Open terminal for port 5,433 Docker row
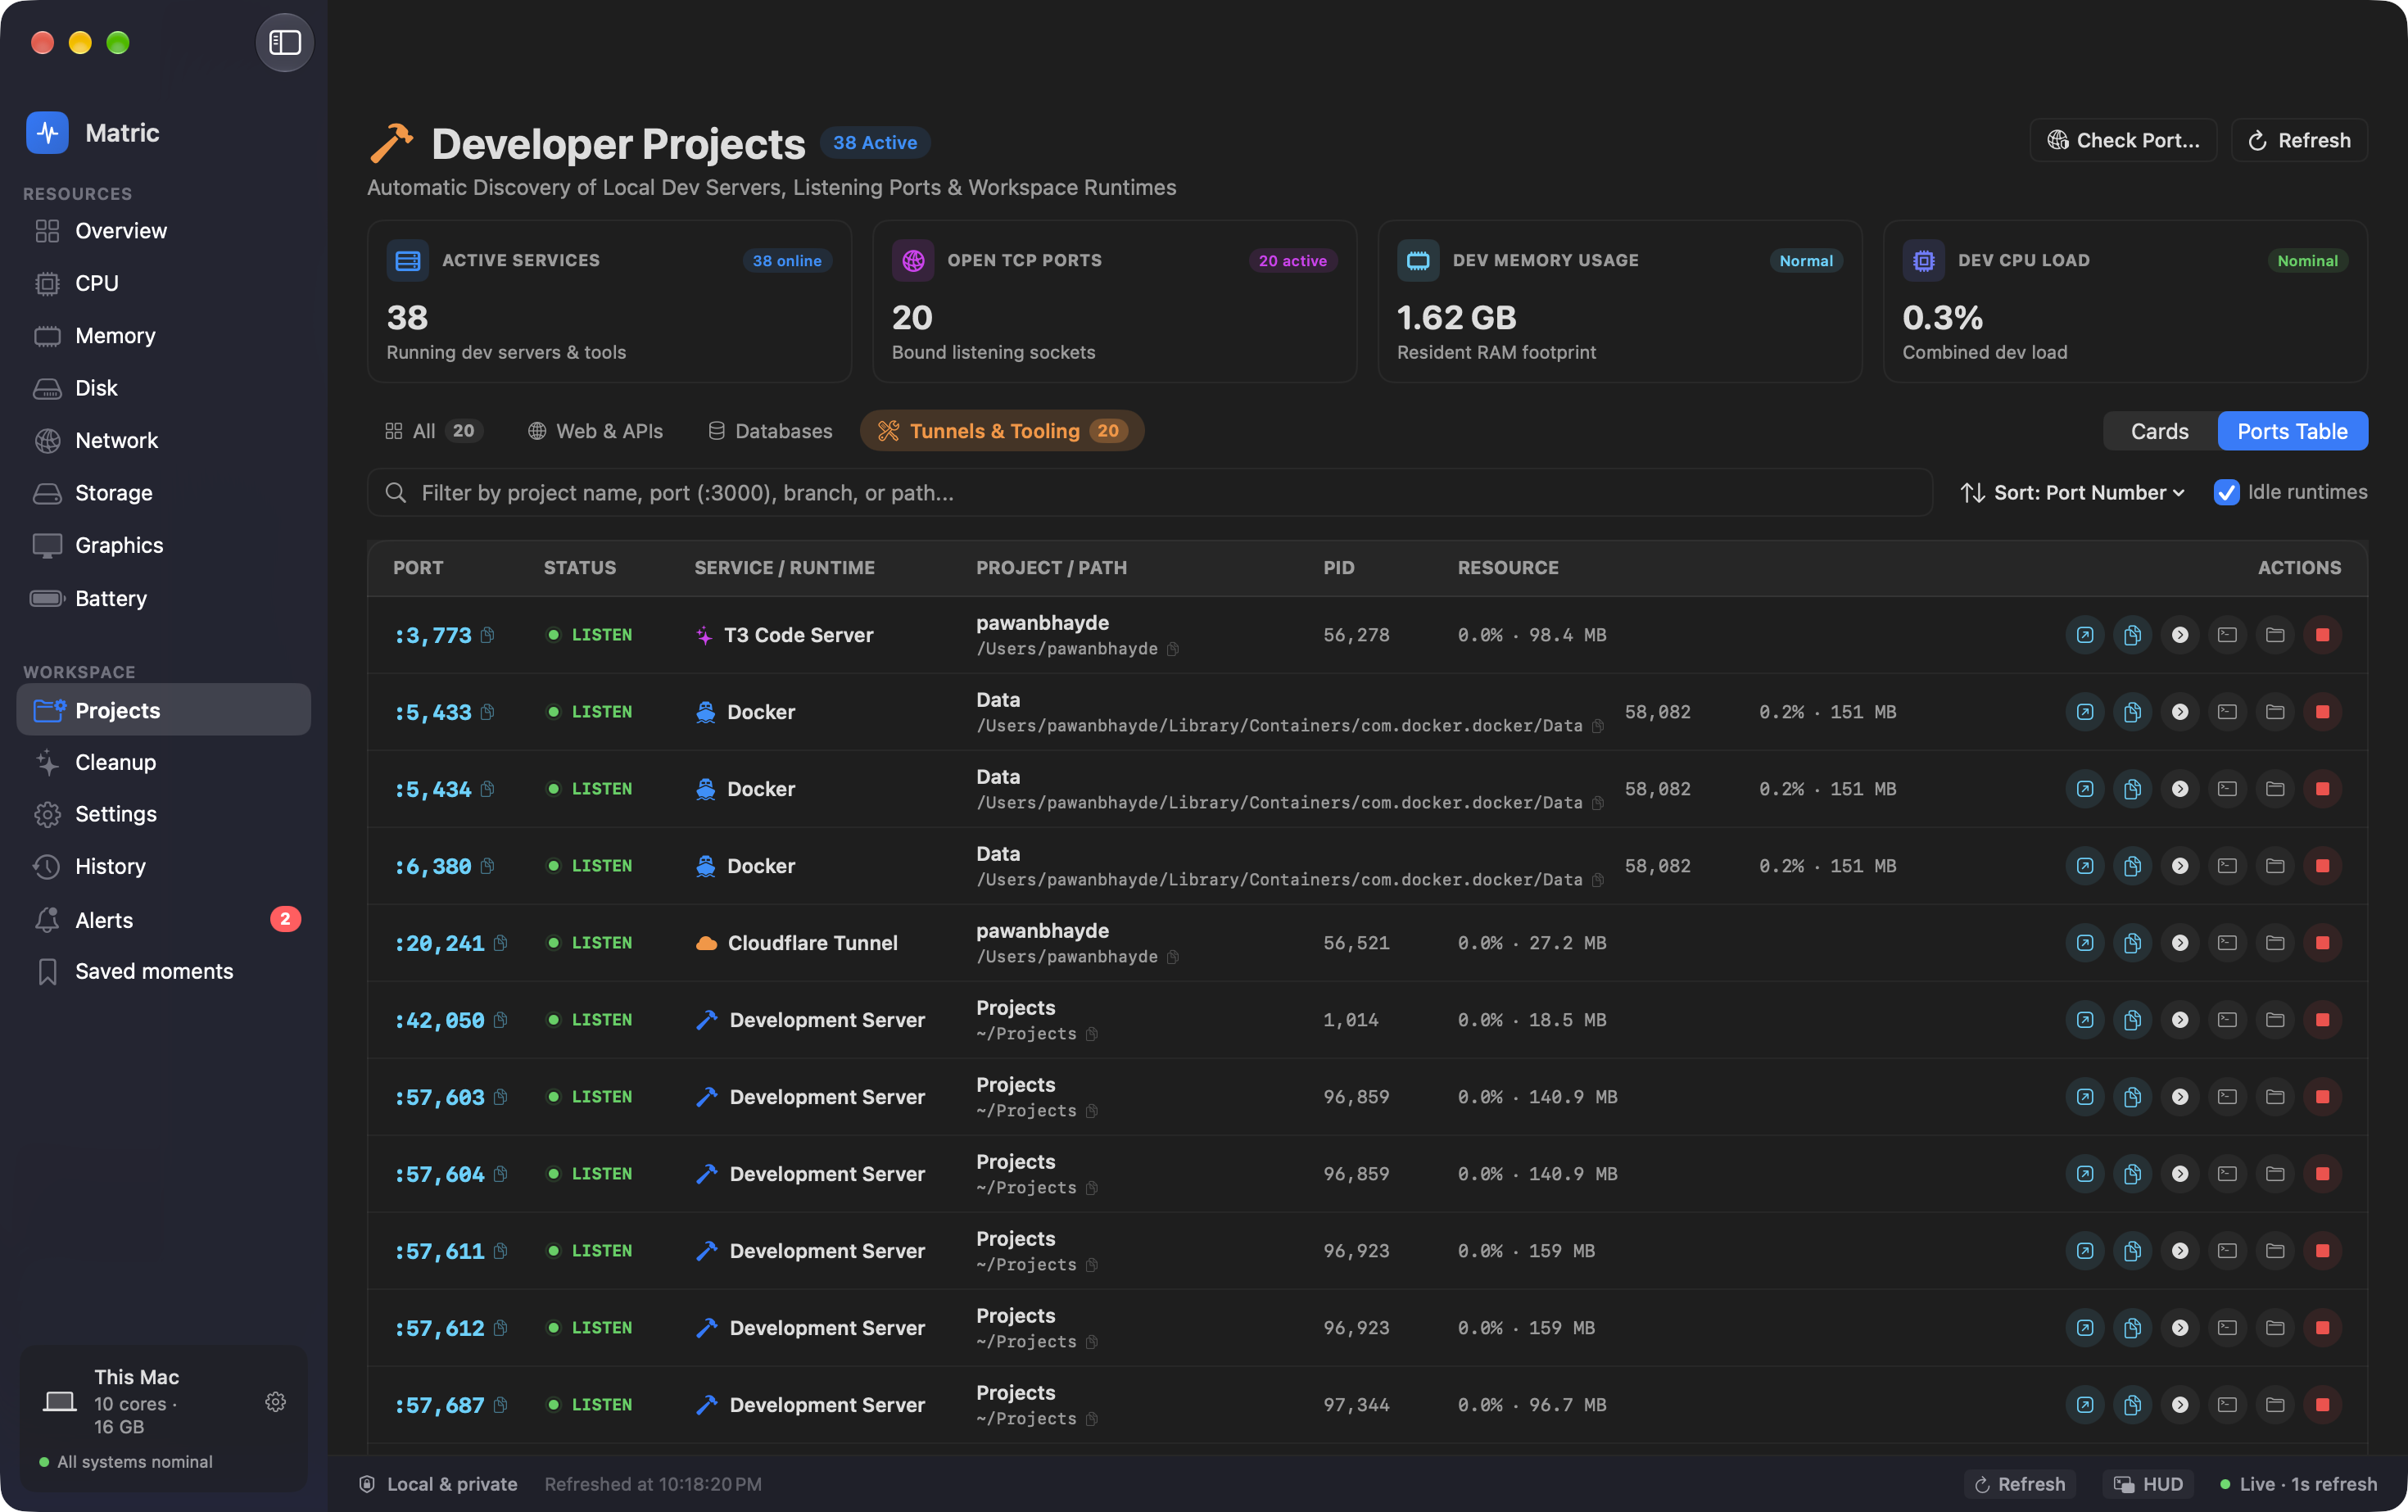Viewport: 2408px width, 1512px height. click(x=2227, y=712)
